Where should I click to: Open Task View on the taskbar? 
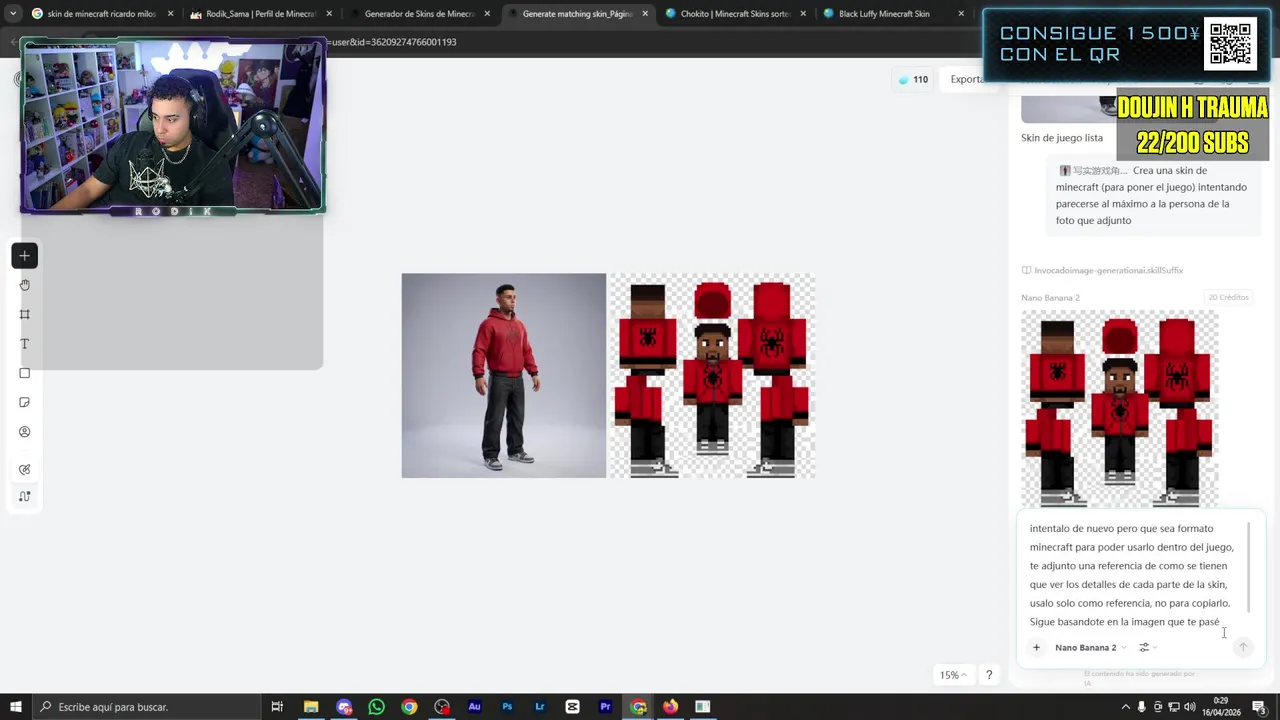click(278, 707)
